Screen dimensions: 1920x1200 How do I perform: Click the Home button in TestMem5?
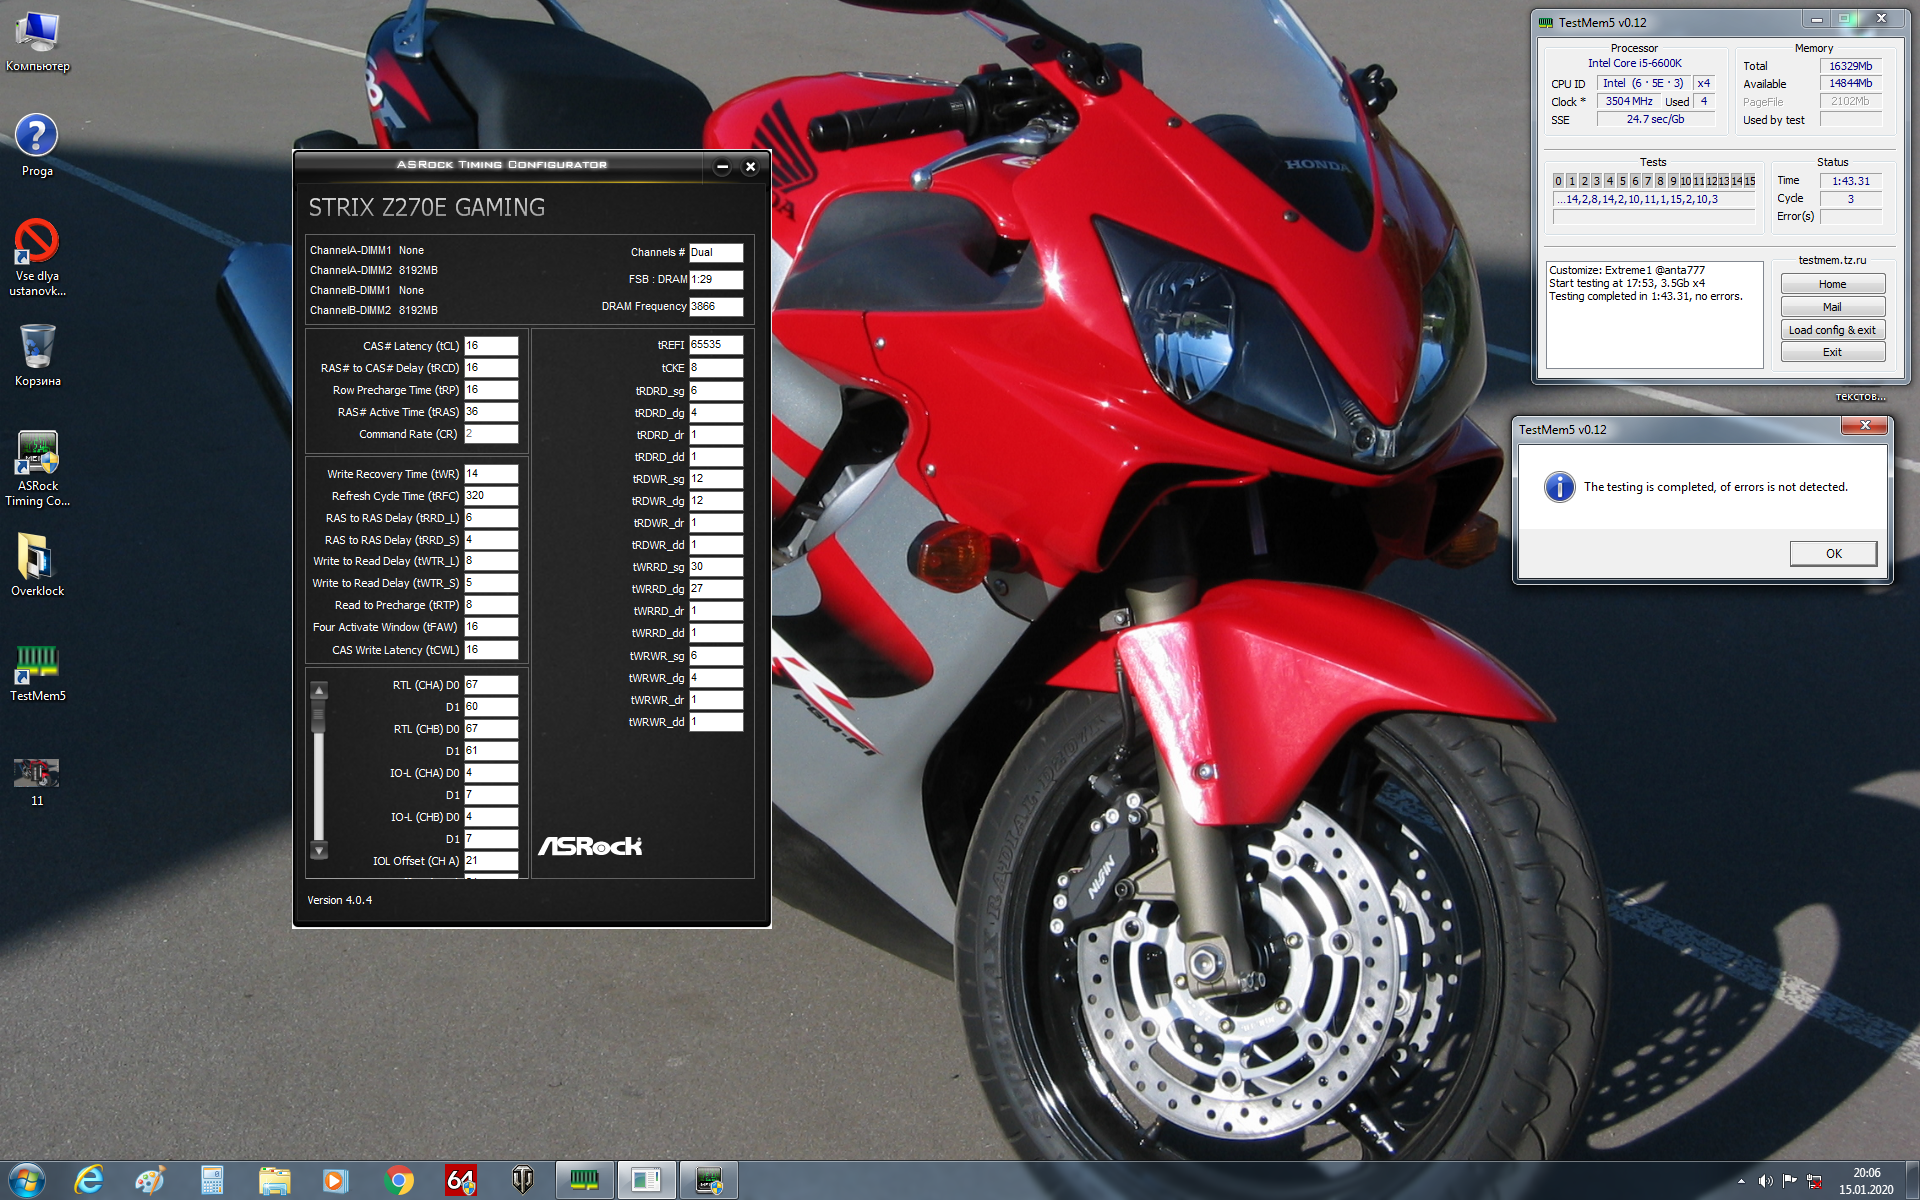[x=1832, y=284]
